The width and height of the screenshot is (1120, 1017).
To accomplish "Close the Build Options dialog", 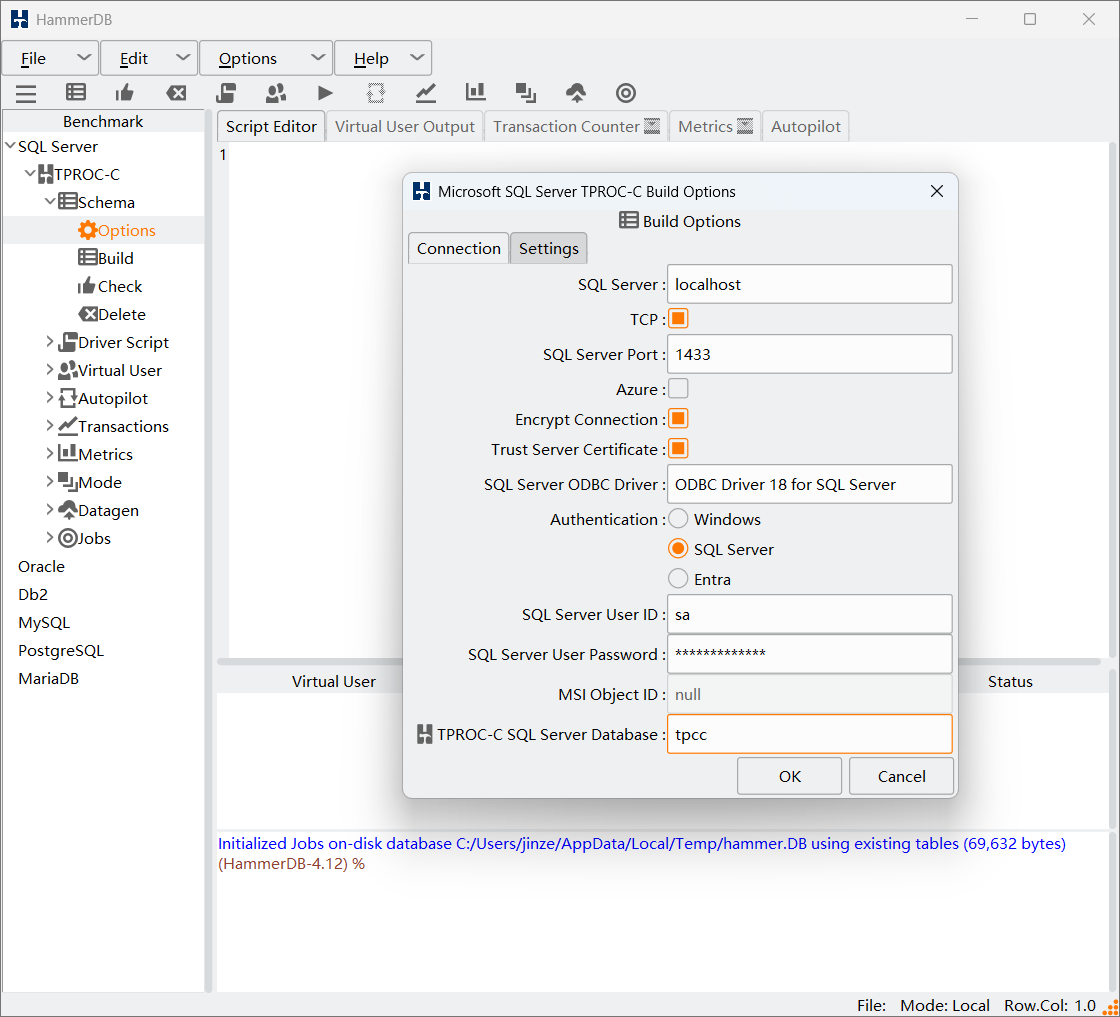I will [x=937, y=191].
